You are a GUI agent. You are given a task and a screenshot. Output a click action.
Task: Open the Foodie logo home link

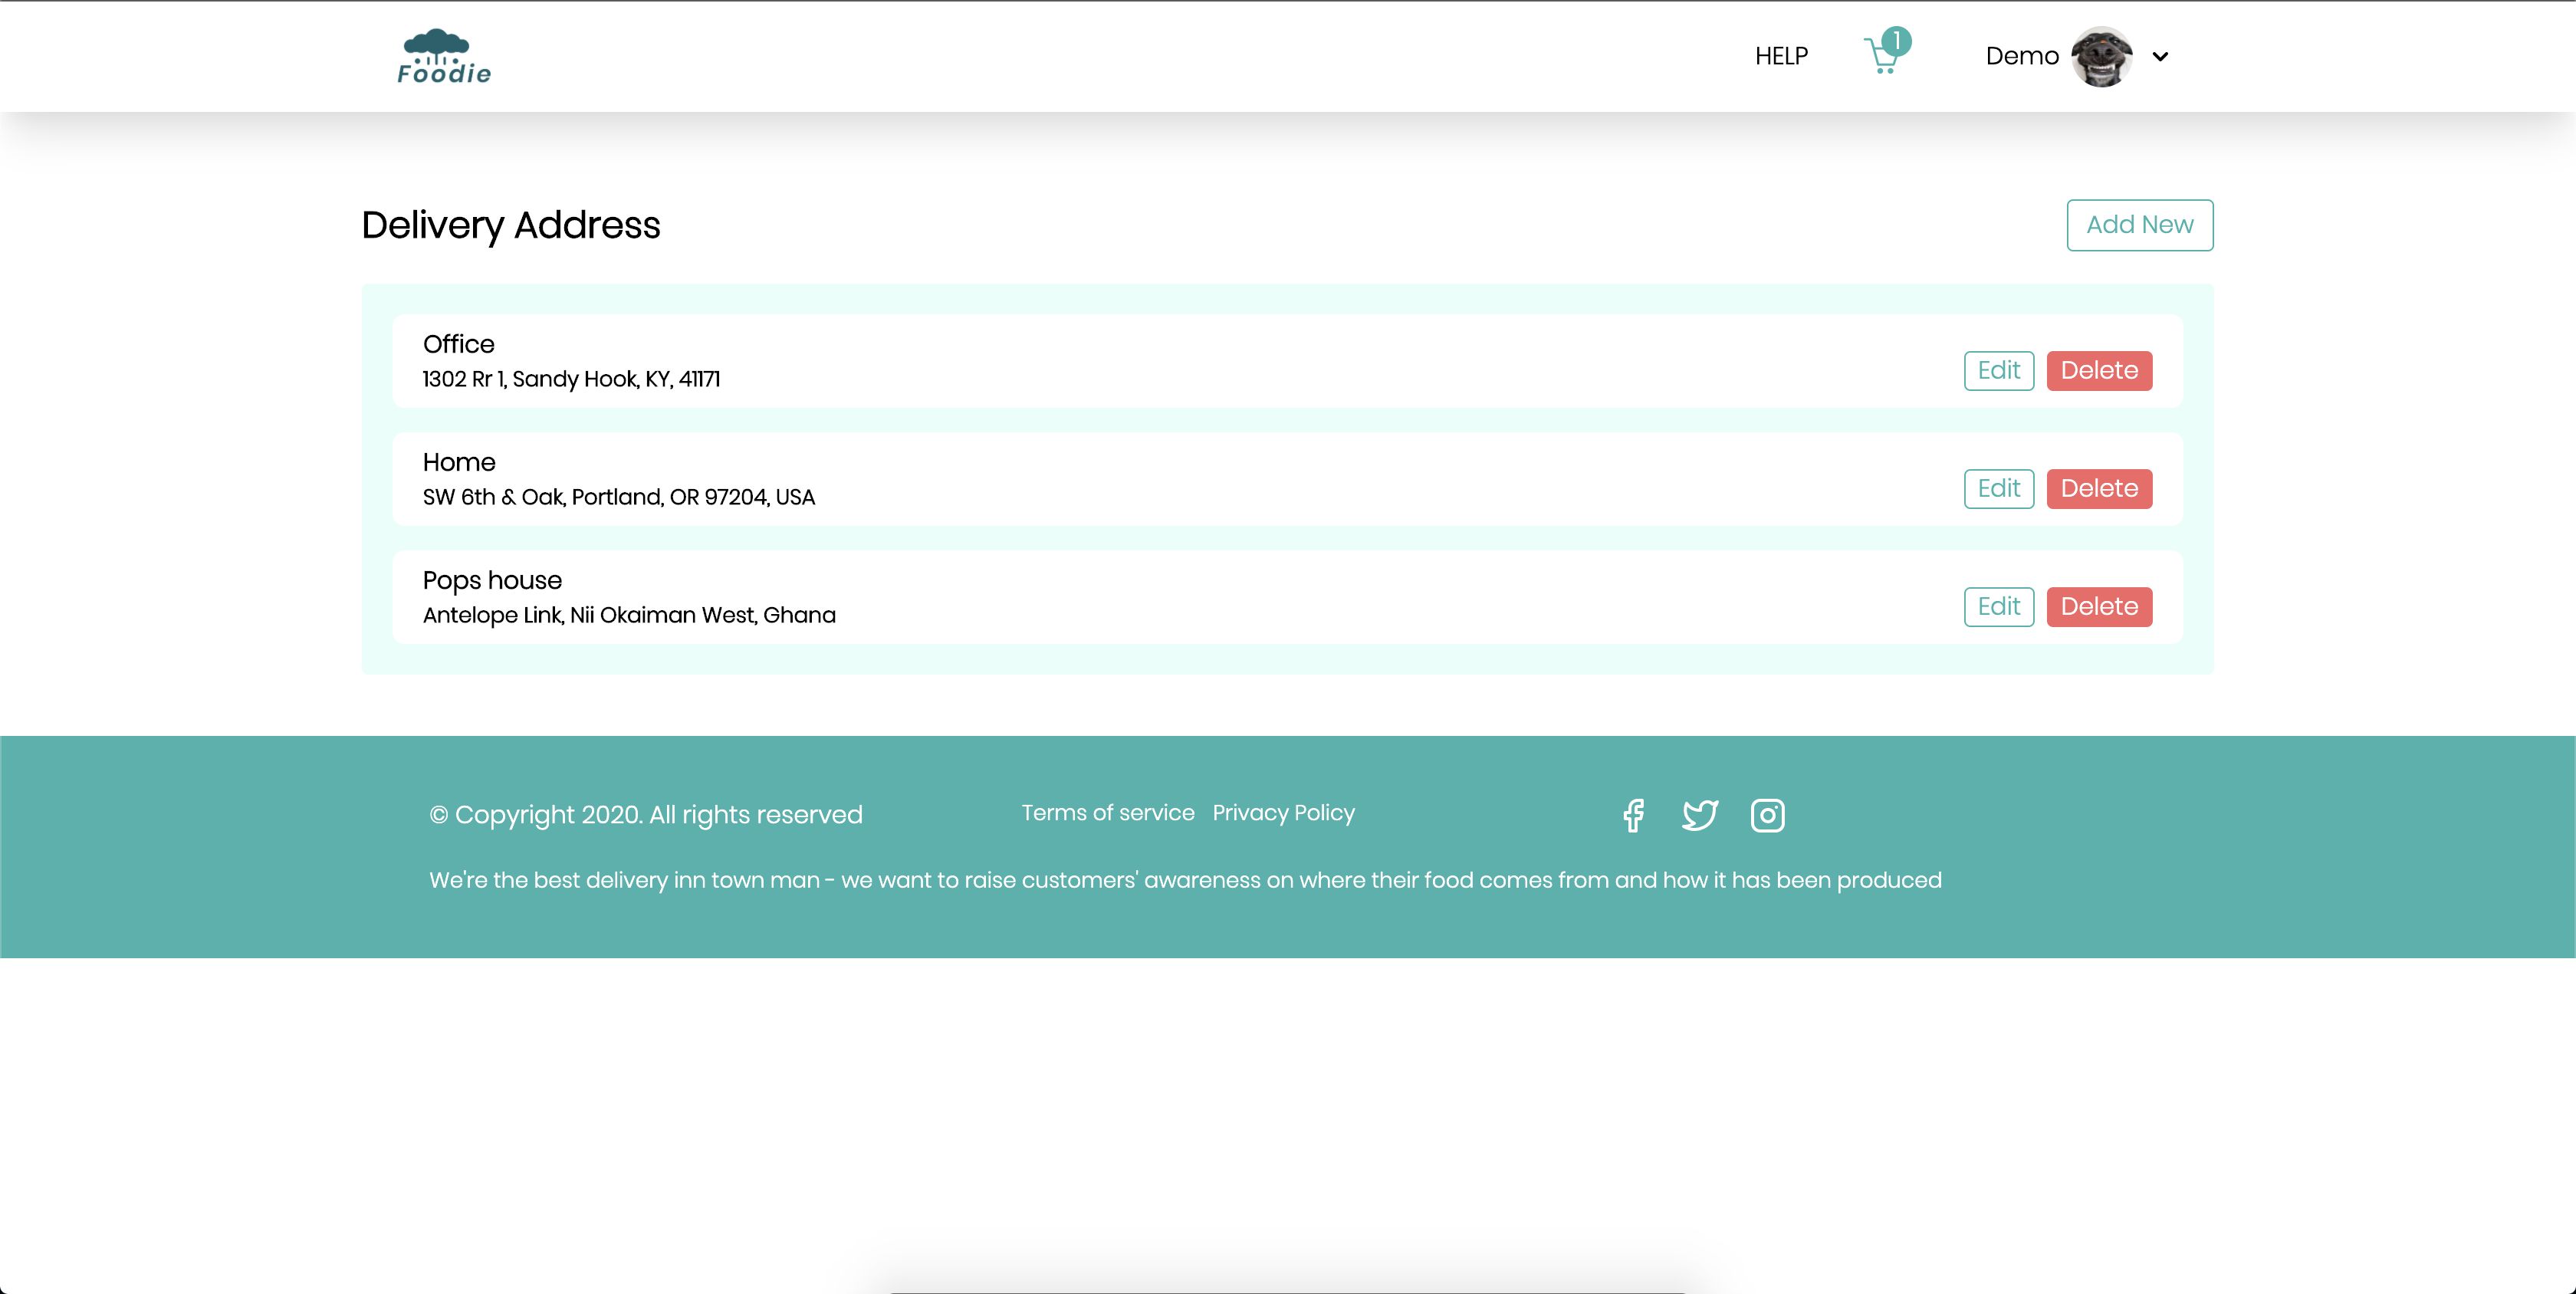444,56
